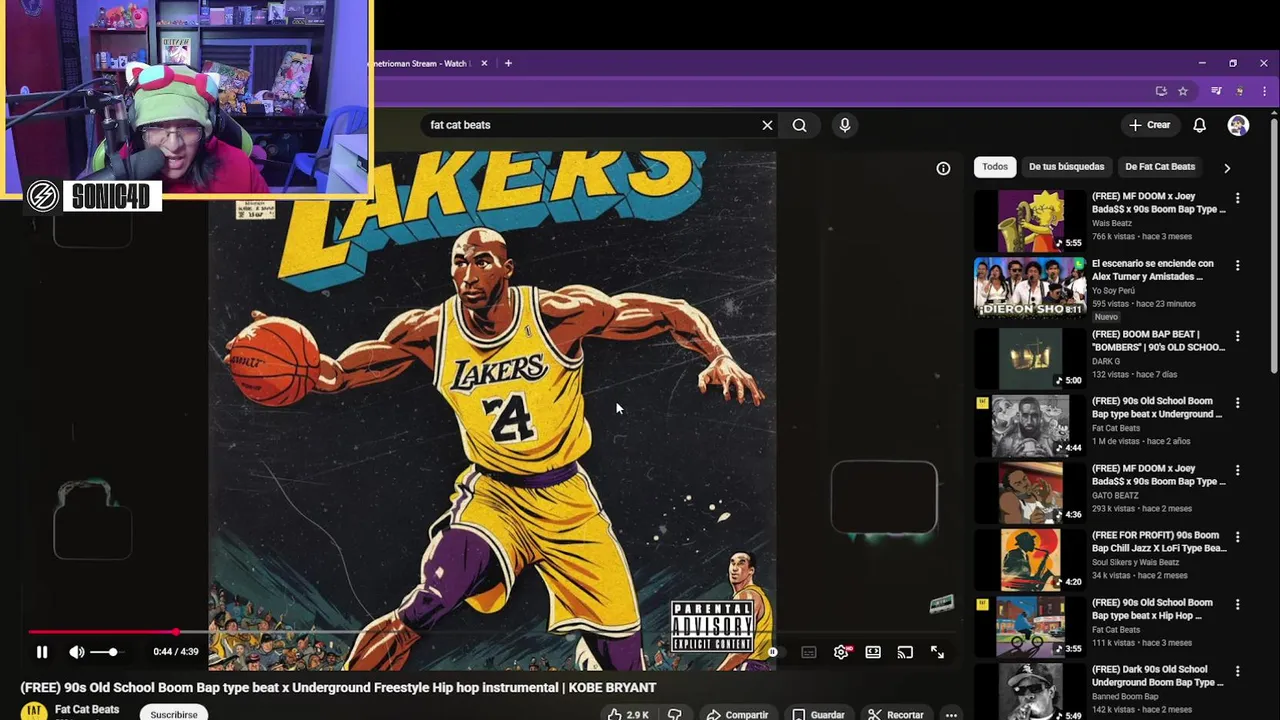Clear the search box text

click(x=767, y=125)
